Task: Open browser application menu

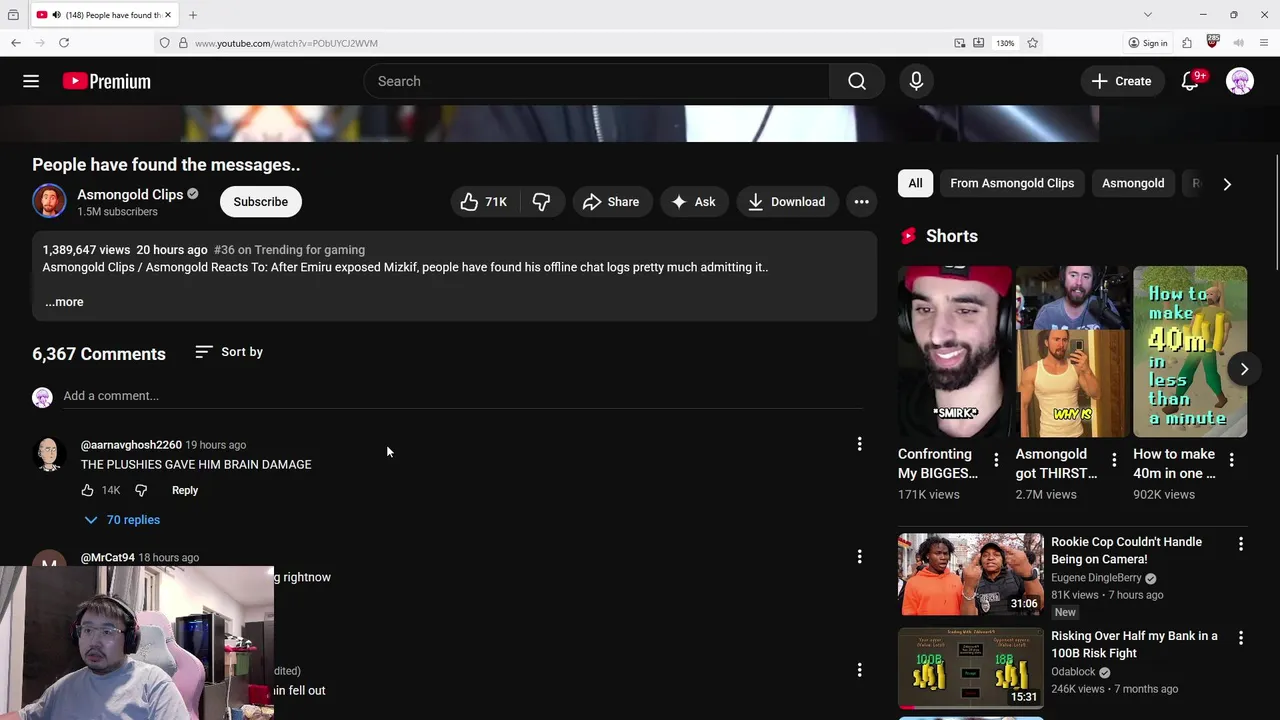Action: [1264, 43]
